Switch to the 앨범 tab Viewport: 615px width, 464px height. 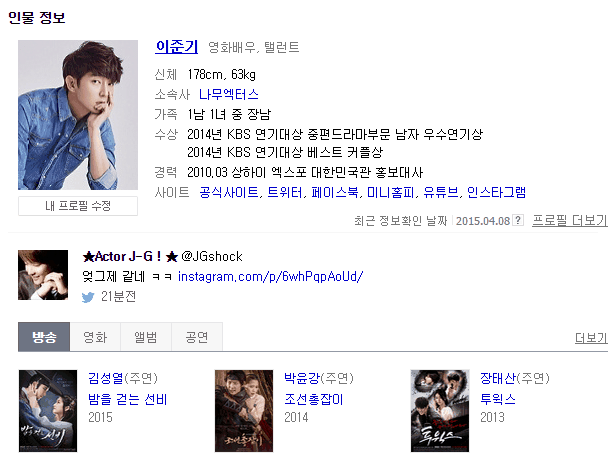coord(146,337)
